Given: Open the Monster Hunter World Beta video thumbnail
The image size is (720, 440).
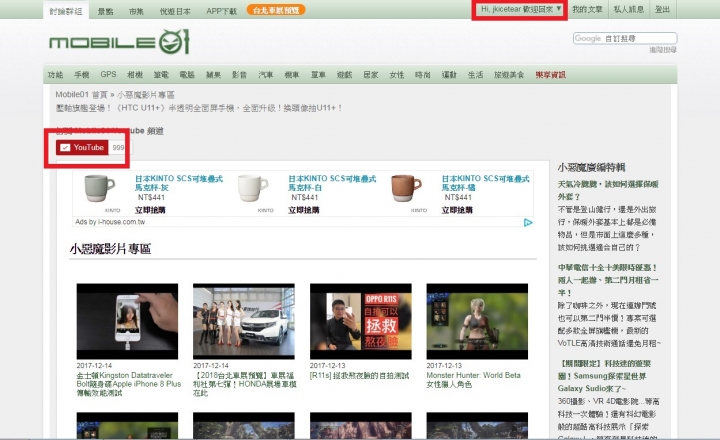Looking at the screenshot, I should point(477,321).
